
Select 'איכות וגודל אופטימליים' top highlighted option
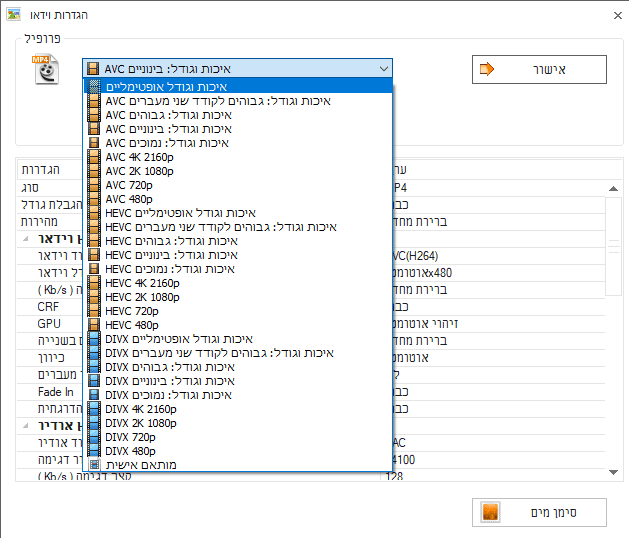click(237, 86)
